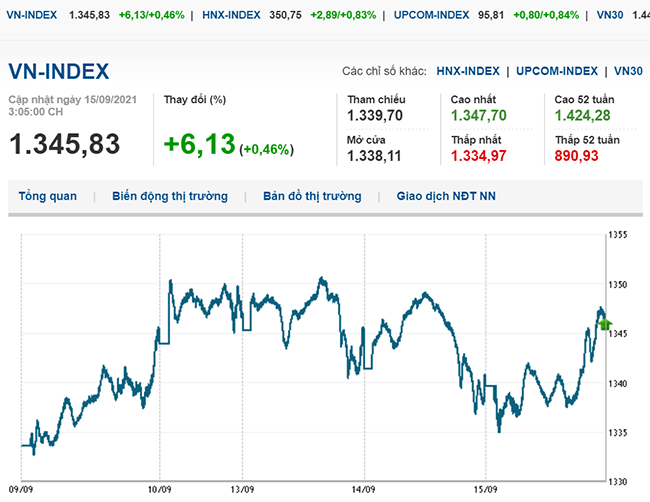Click Thấp nhất value 1.334,97

tap(478, 156)
